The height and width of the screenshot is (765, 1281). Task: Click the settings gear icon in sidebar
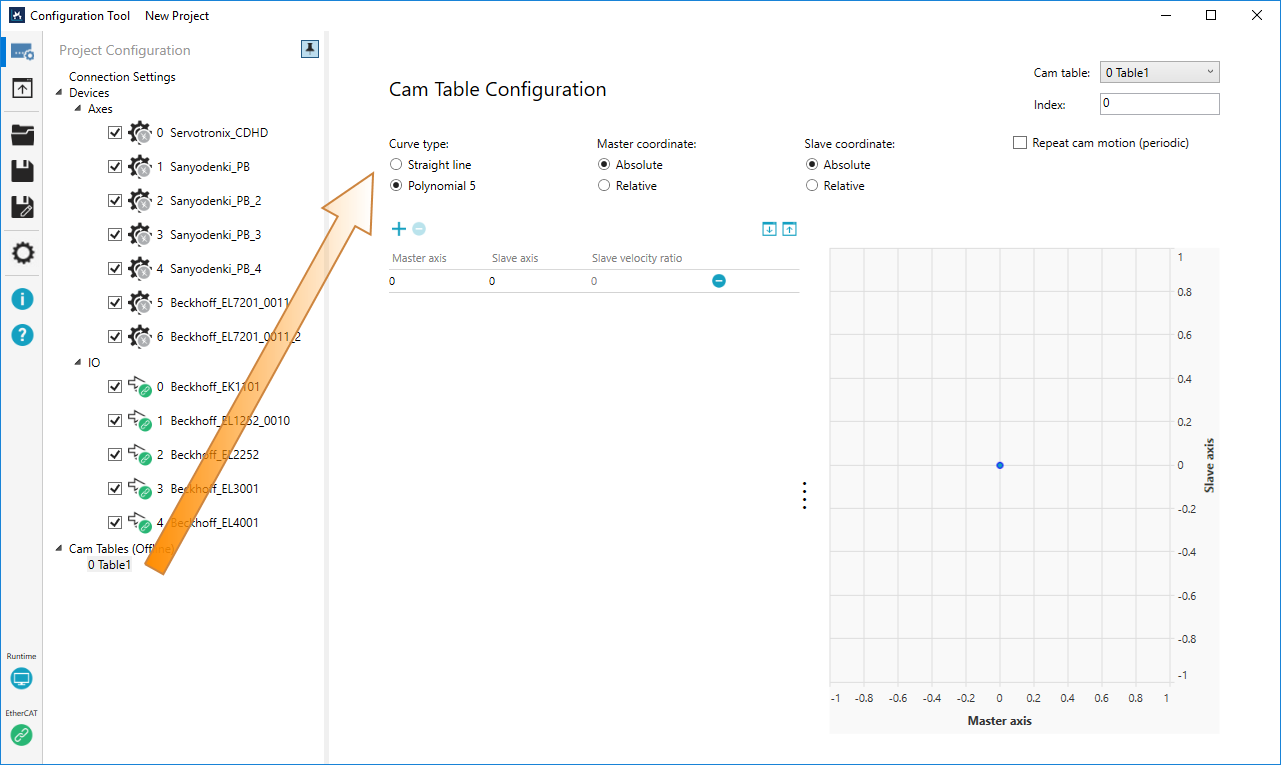22,253
